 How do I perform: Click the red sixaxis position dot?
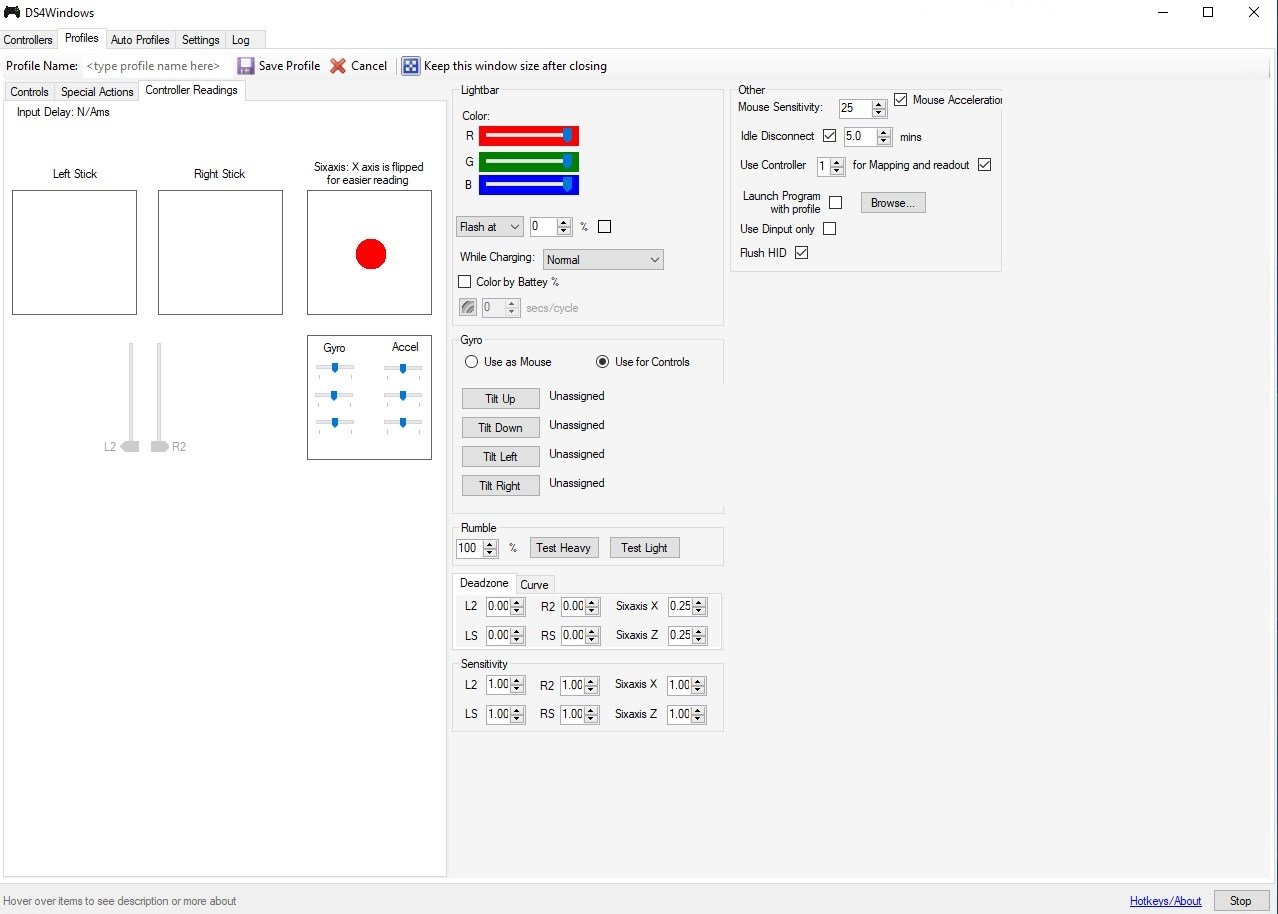371,254
